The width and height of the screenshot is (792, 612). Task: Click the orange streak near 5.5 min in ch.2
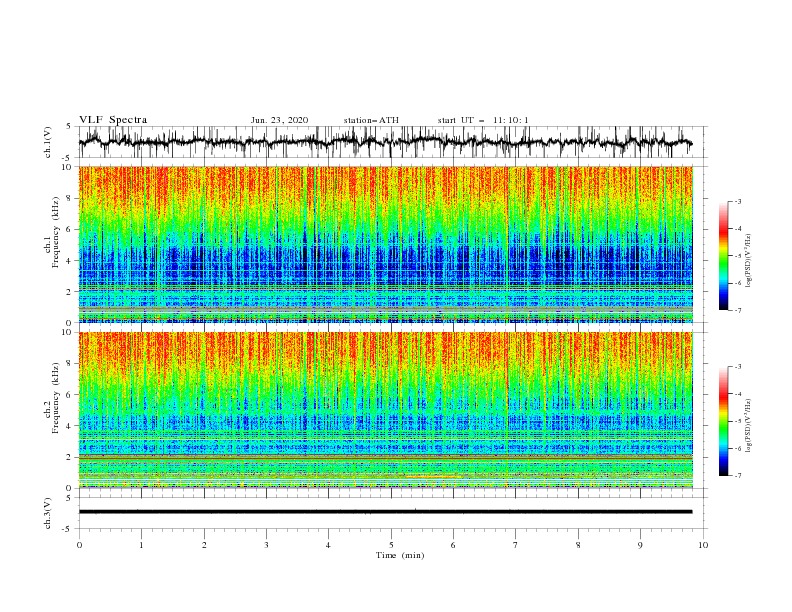coord(432,476)
